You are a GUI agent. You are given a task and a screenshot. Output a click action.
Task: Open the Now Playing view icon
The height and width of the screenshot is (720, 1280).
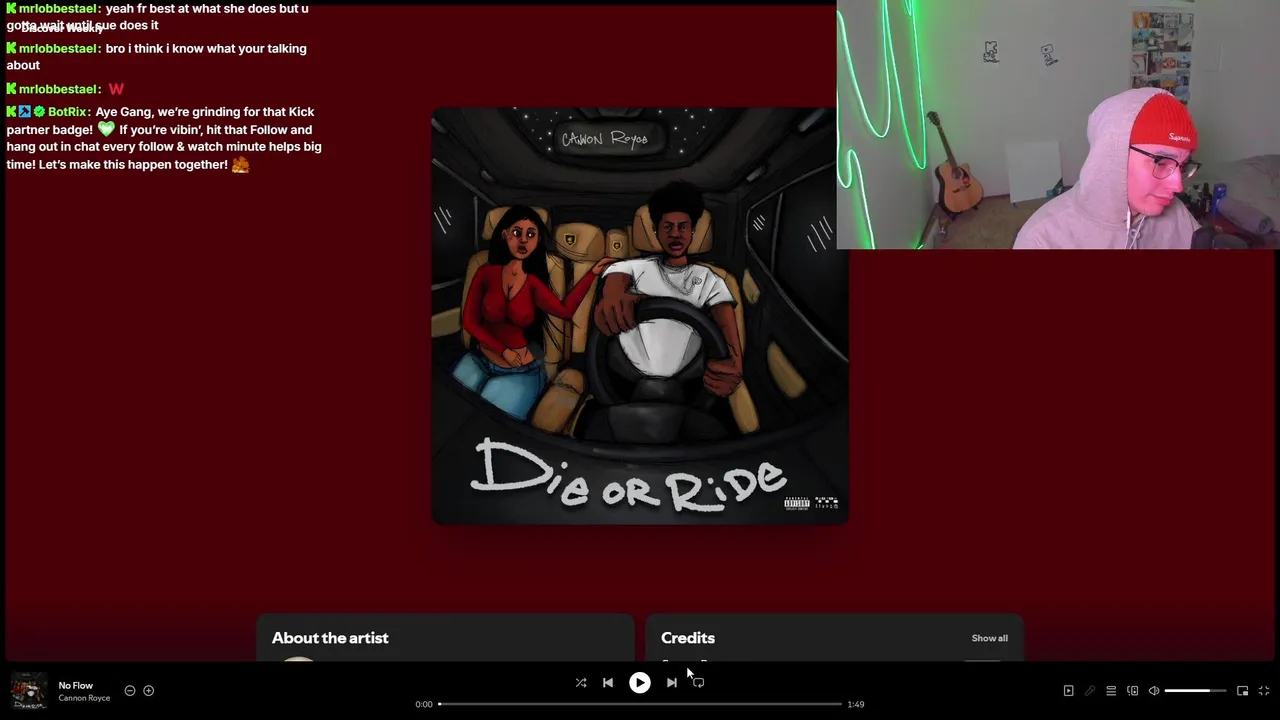pos(1068,691)
